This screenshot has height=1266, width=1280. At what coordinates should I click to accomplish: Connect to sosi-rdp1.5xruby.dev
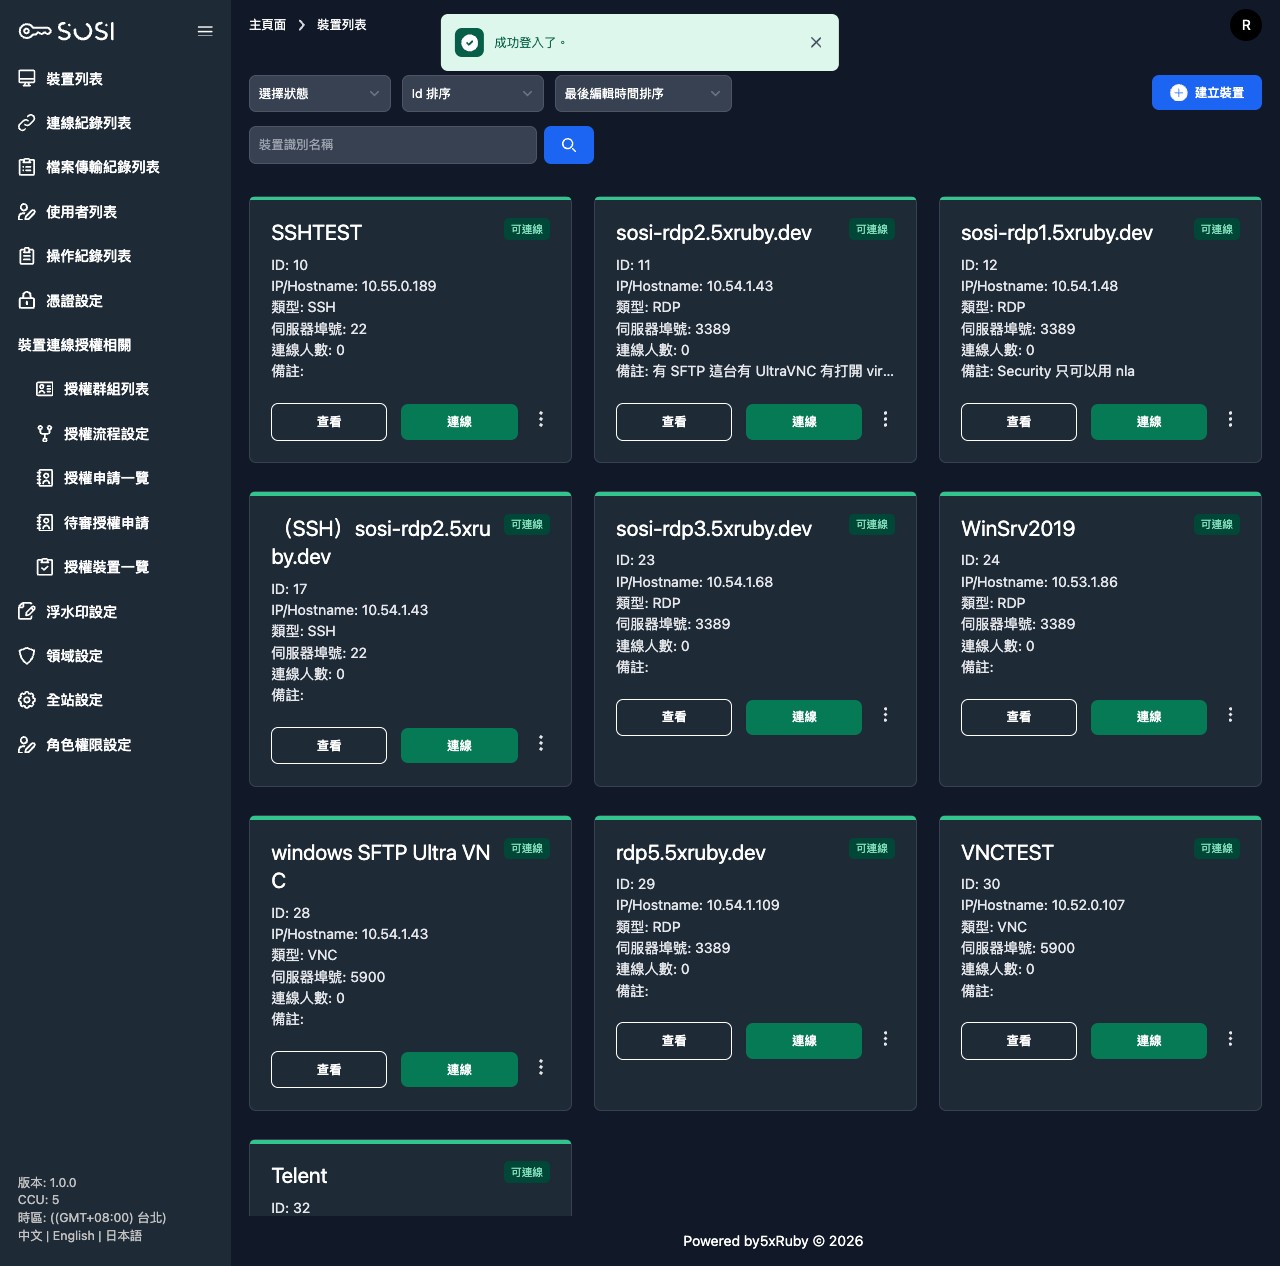1149,422
